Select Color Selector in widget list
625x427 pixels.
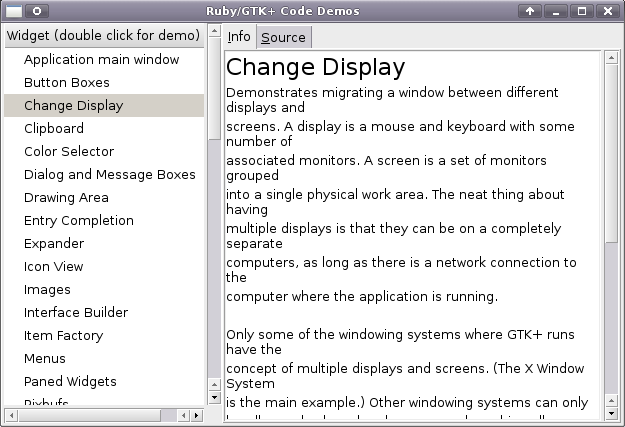click(x=69, y=151)
